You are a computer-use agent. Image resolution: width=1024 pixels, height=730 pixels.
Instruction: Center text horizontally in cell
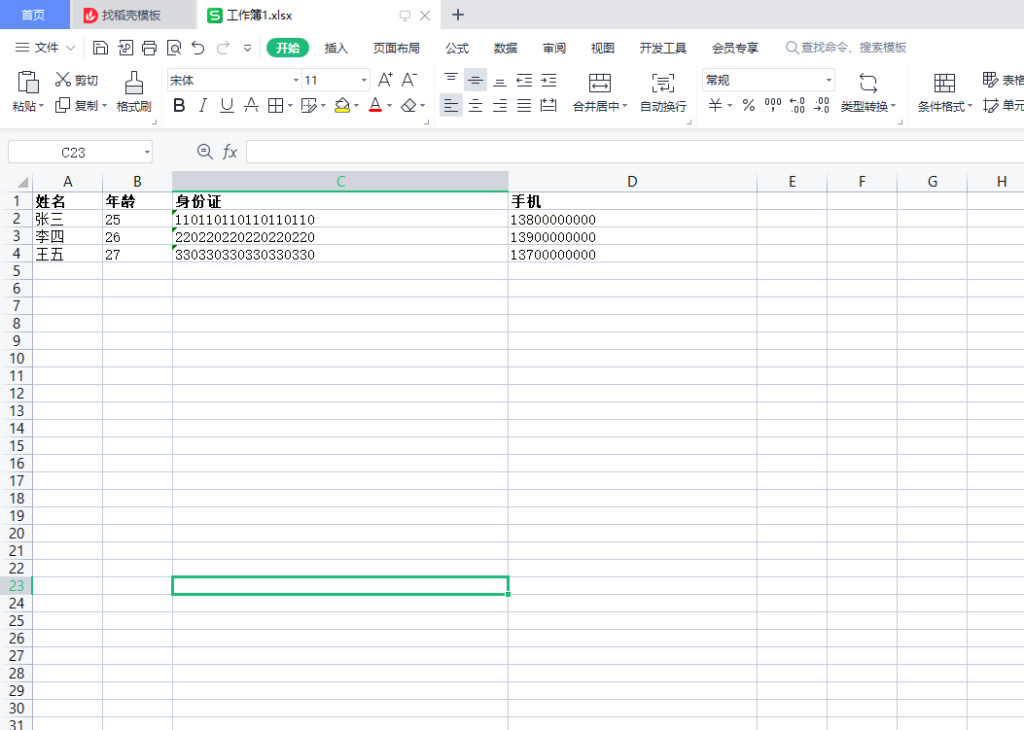475,105
